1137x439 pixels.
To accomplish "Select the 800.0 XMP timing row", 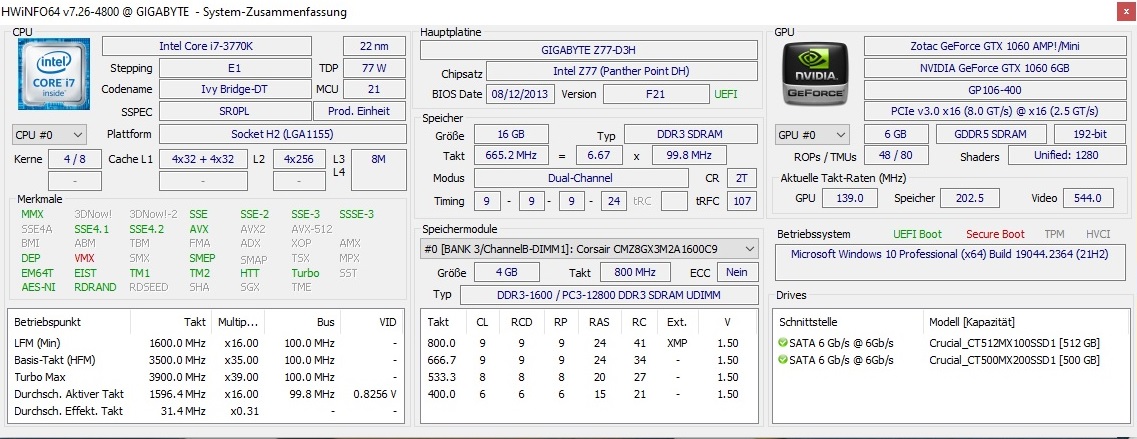I will (588, 343).
